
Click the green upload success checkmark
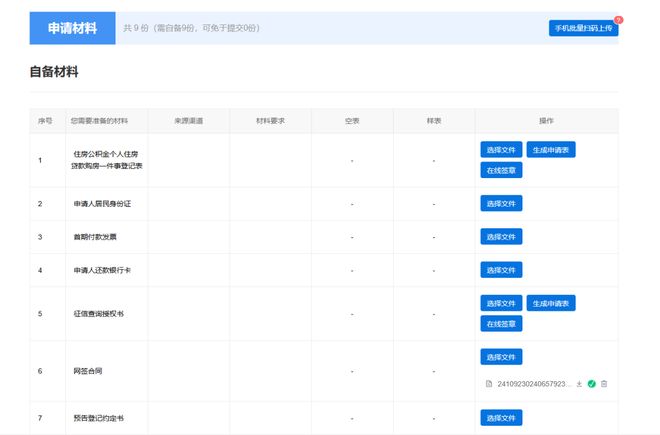point(591,383)
